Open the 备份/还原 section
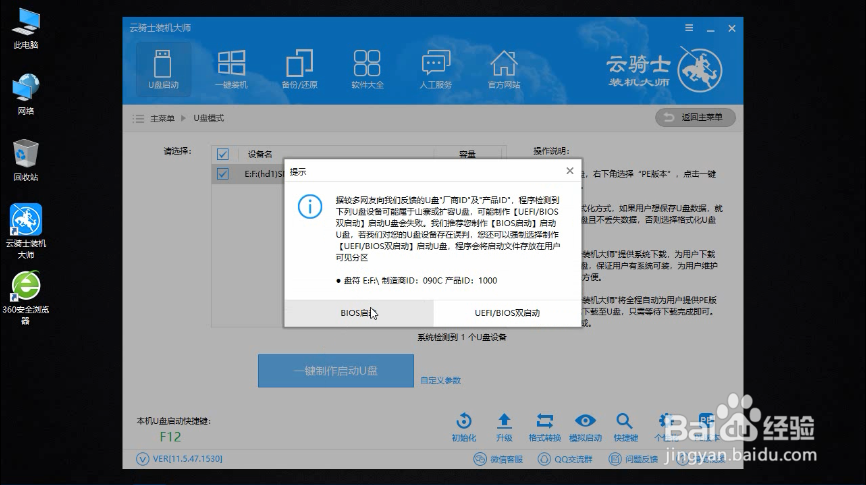The height and width of the screenshot is (485, 866). point(299,69)
